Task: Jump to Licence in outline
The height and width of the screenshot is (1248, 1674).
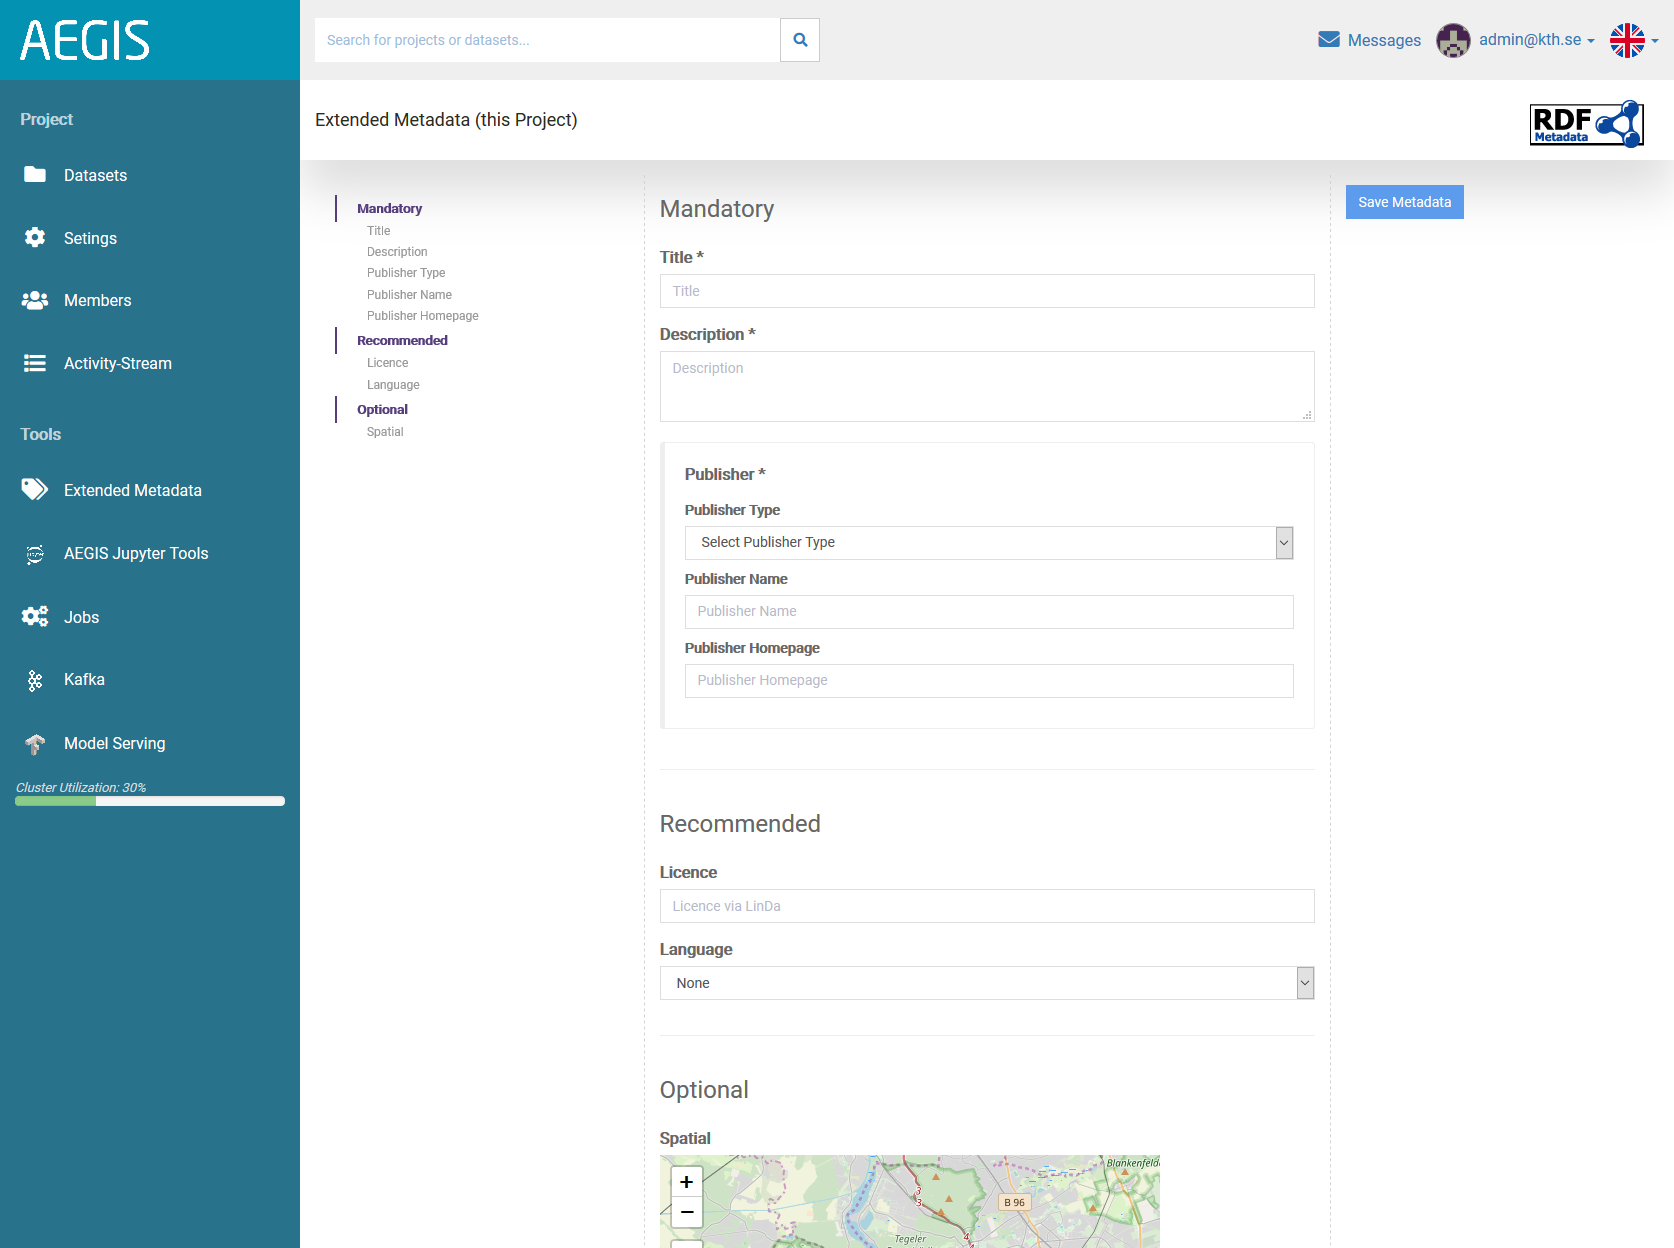Action: tap(387, 363)
